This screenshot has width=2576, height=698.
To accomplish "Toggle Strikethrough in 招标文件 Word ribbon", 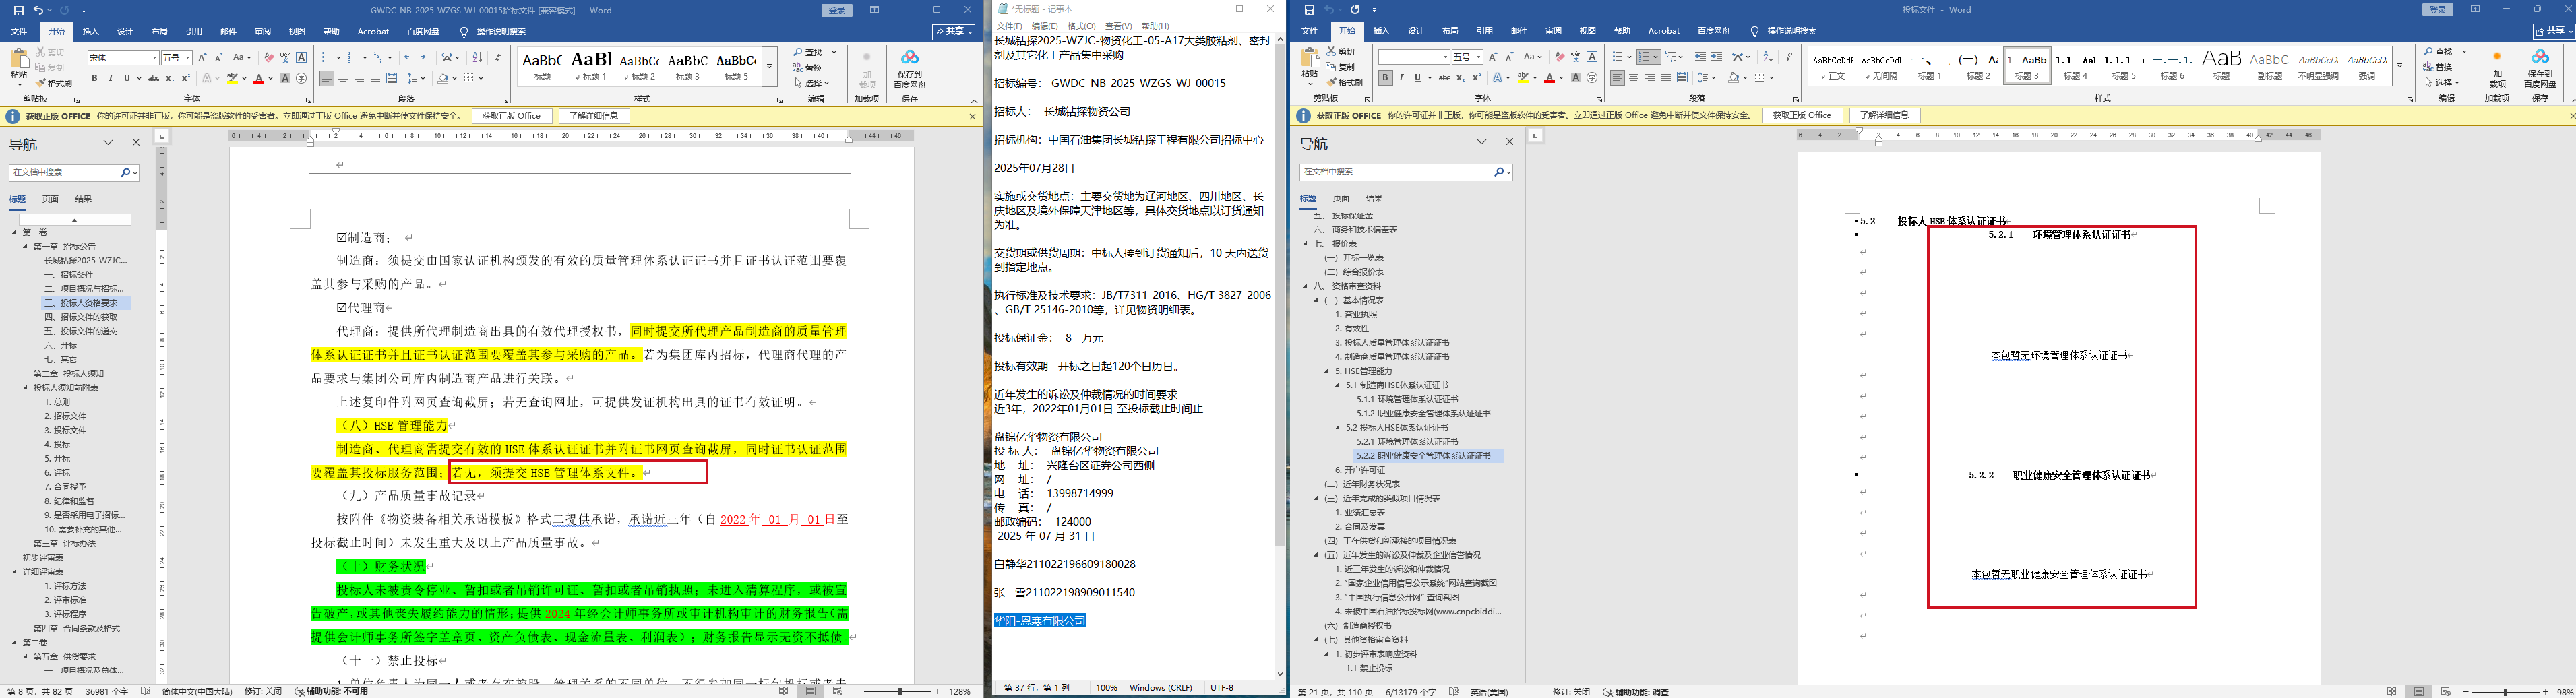I will pyautogui.click(x=153, y=78).
